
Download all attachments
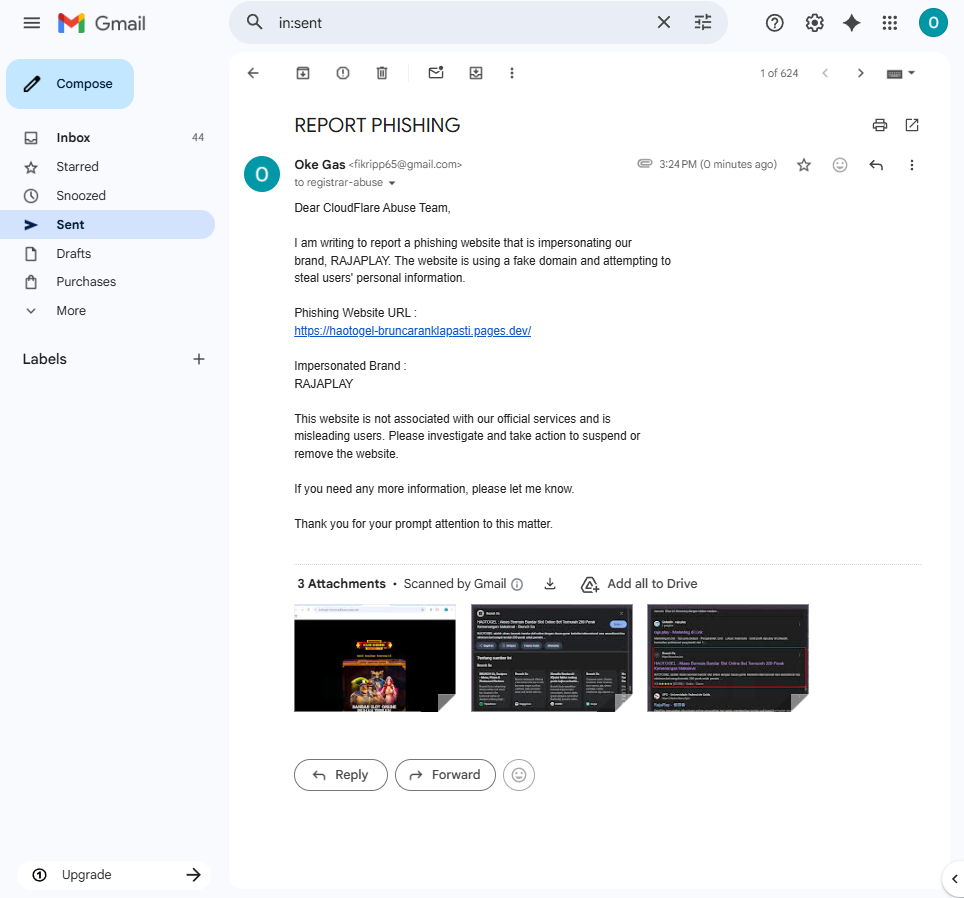click(550, 584)
